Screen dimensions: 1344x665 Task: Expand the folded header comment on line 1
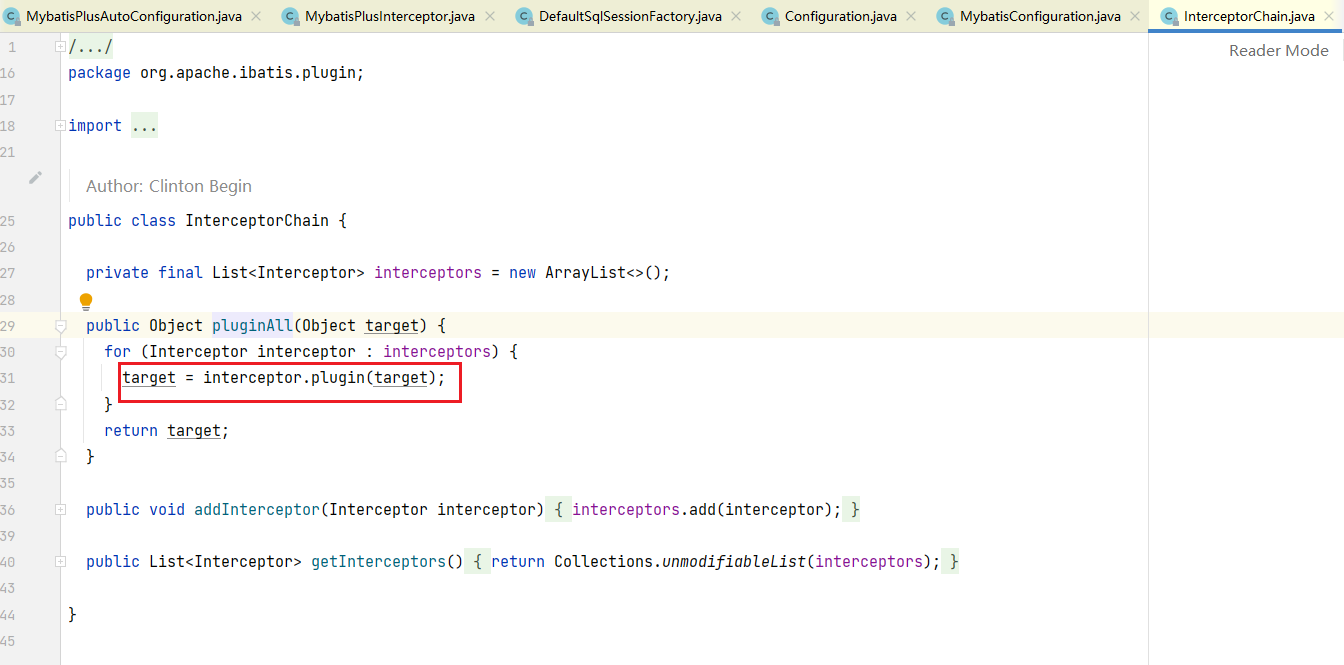[61, 47]
